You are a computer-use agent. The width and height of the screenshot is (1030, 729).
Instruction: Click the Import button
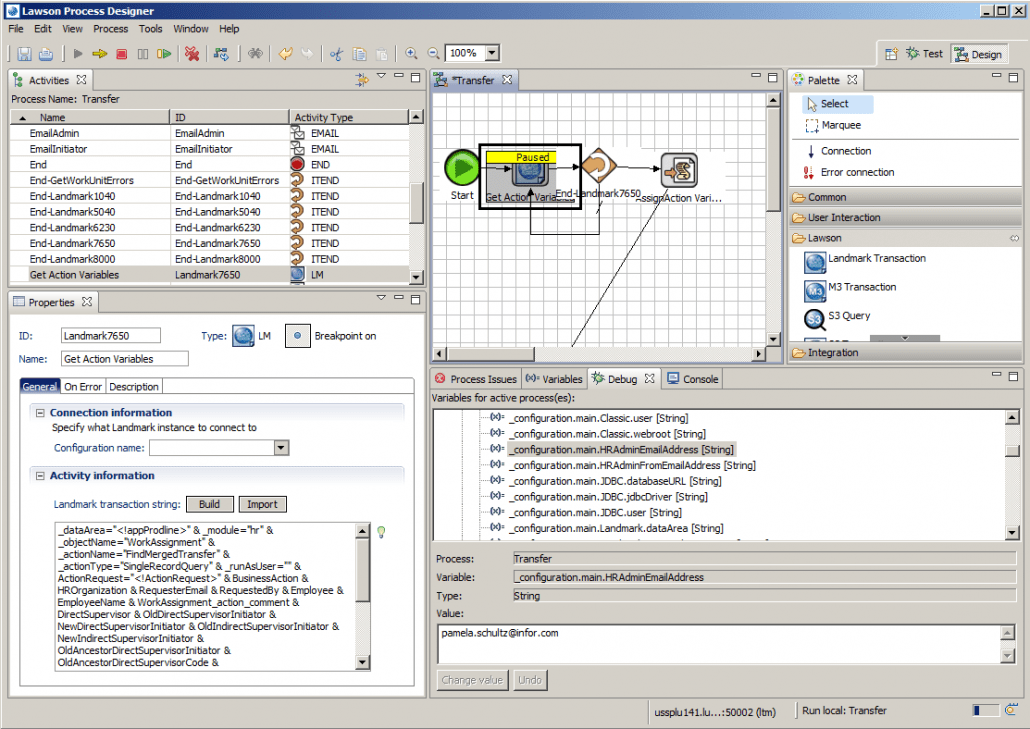[x=262, y=504]
